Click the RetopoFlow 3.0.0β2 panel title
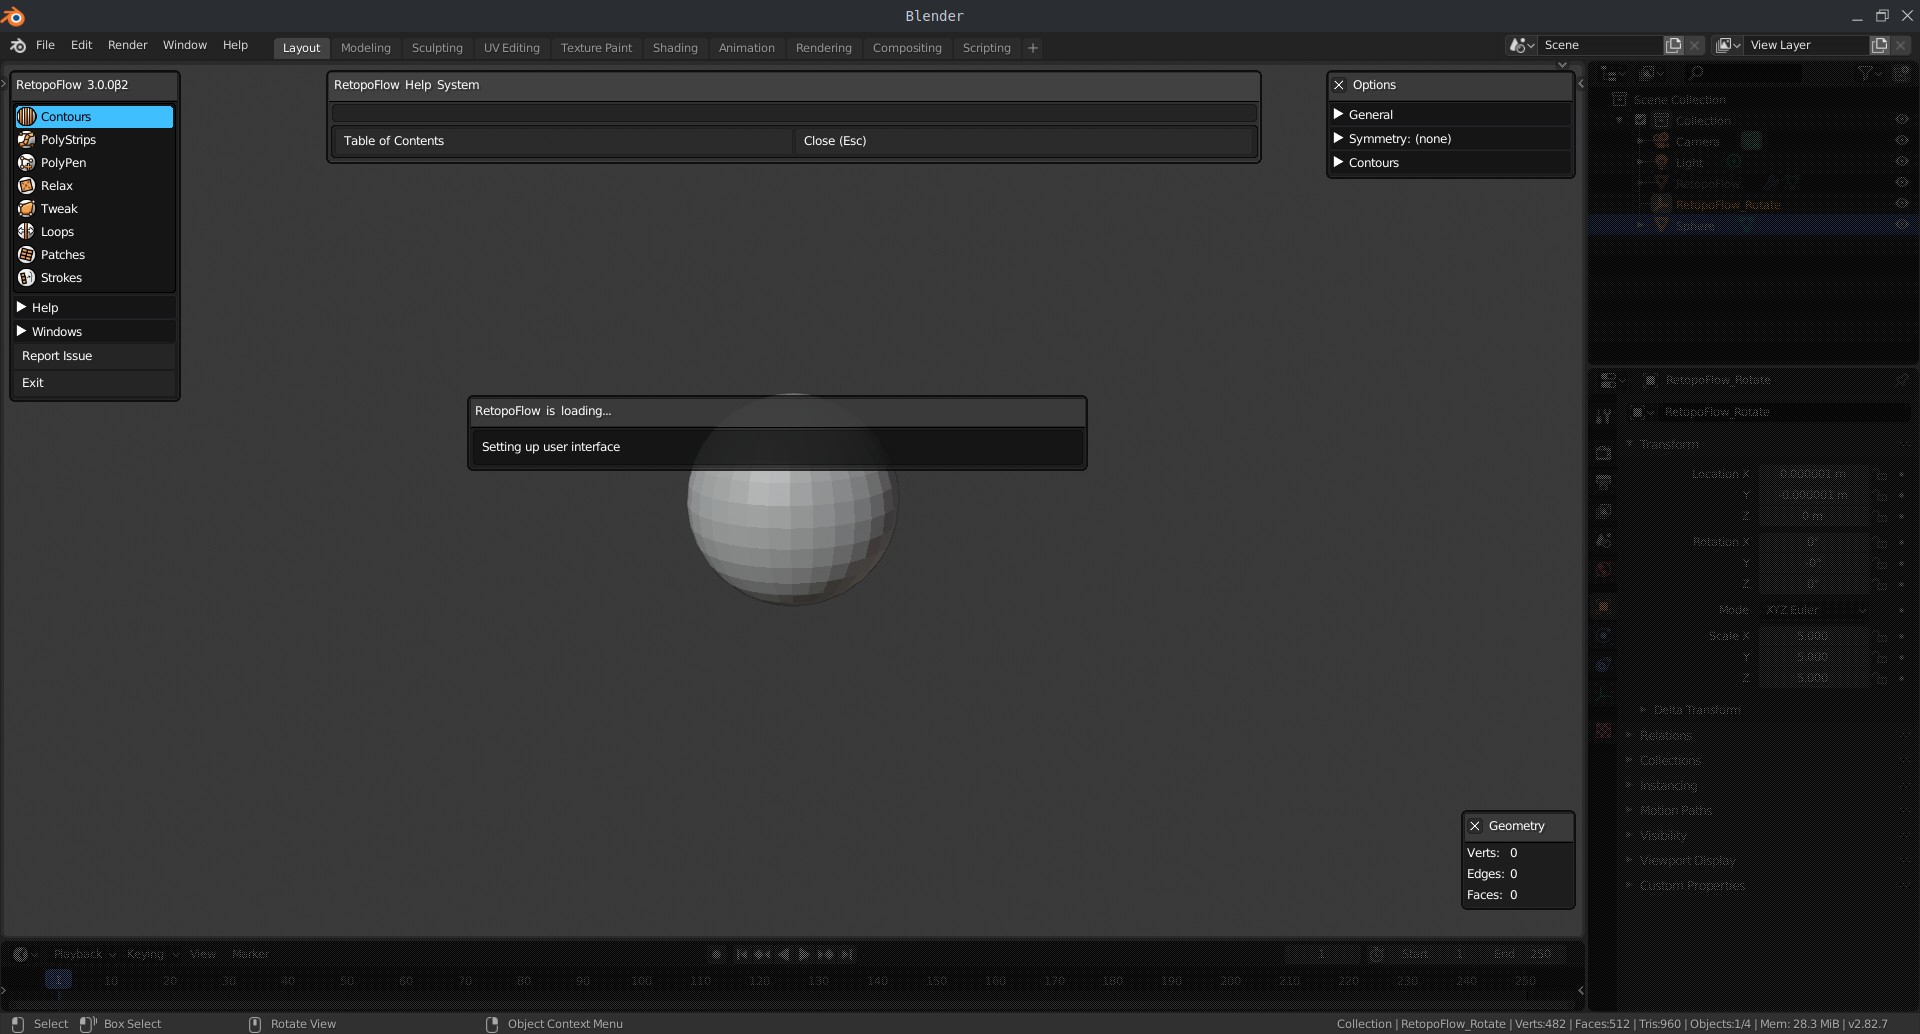This screenshot has height=1034, width=1920. 72,85
